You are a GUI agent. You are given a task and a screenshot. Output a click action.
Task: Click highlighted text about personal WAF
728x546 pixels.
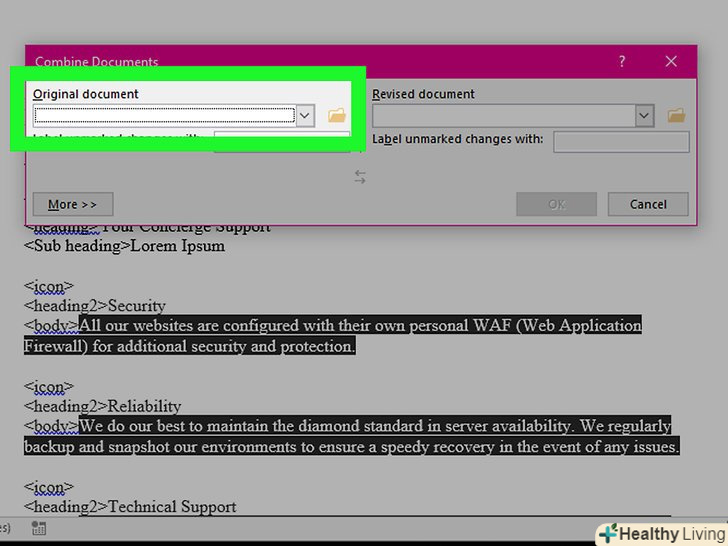[360, 325]
